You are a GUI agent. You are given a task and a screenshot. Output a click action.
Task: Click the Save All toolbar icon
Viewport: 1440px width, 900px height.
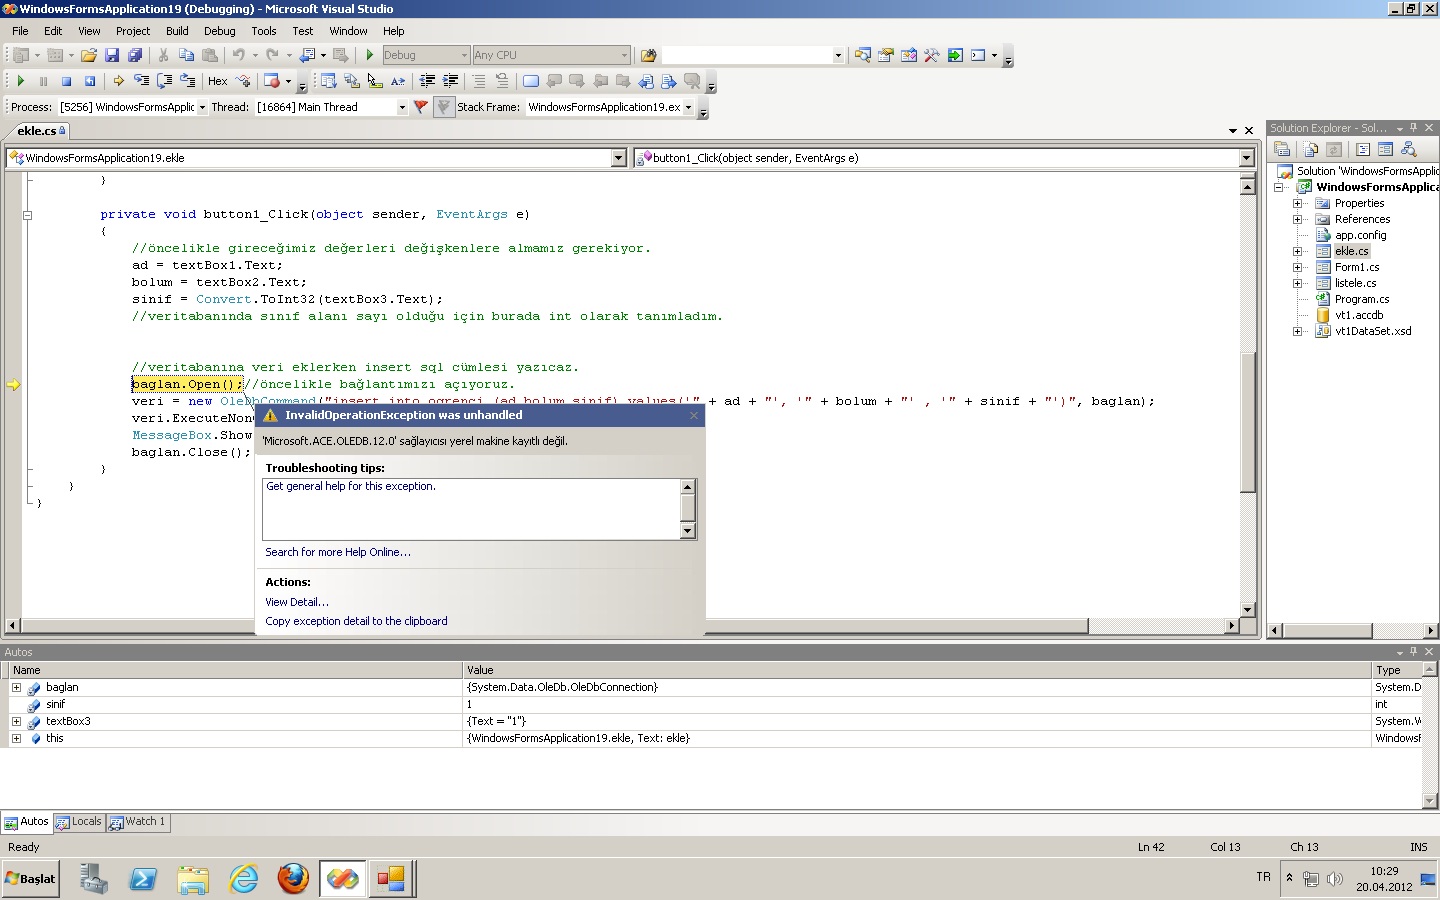click(135, 55)
